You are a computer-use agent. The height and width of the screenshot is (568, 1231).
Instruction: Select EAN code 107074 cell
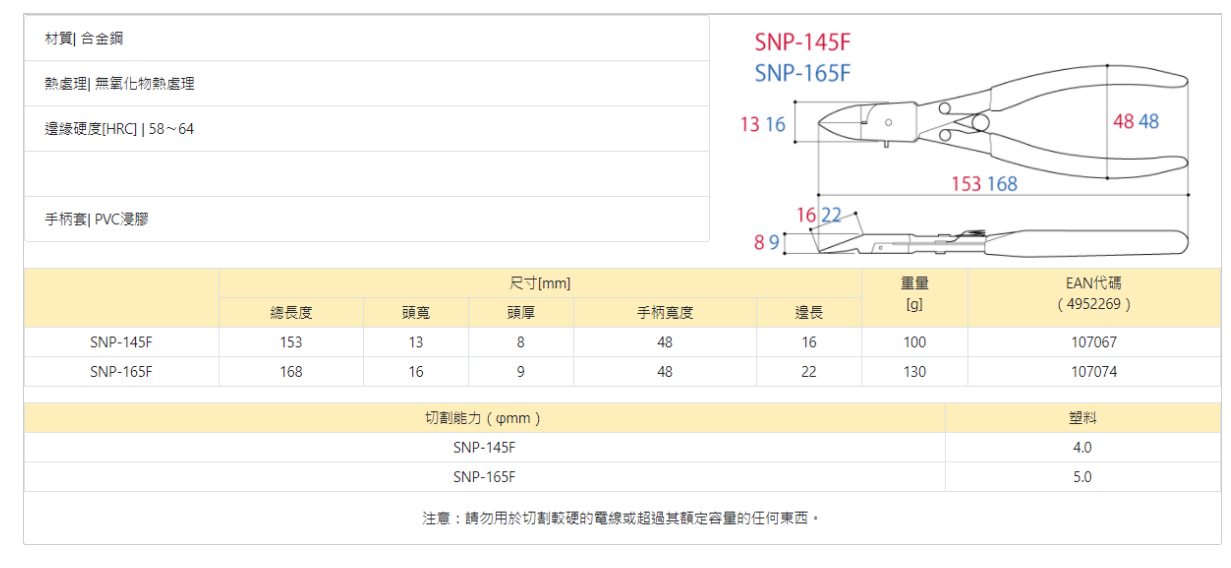[x=1093, y=372]
